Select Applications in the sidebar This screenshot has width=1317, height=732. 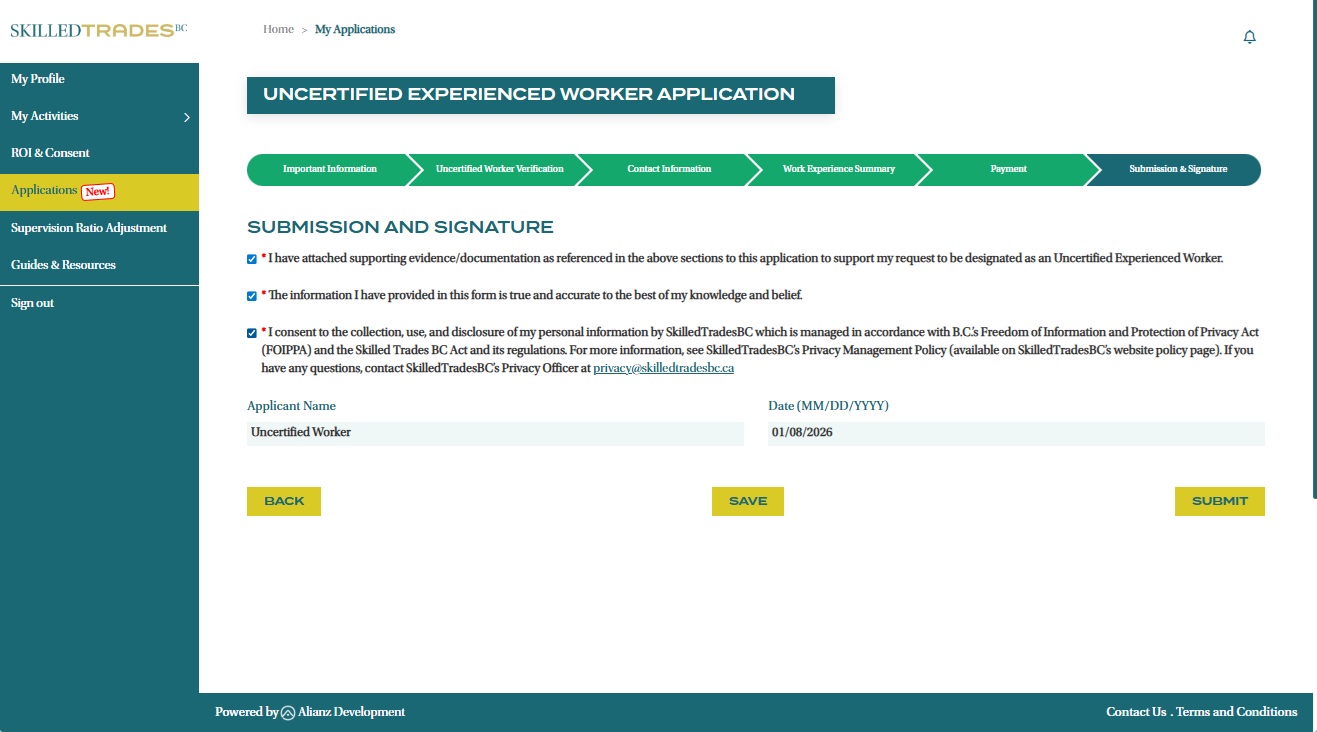pyautogui.click(x=45, y=191)
